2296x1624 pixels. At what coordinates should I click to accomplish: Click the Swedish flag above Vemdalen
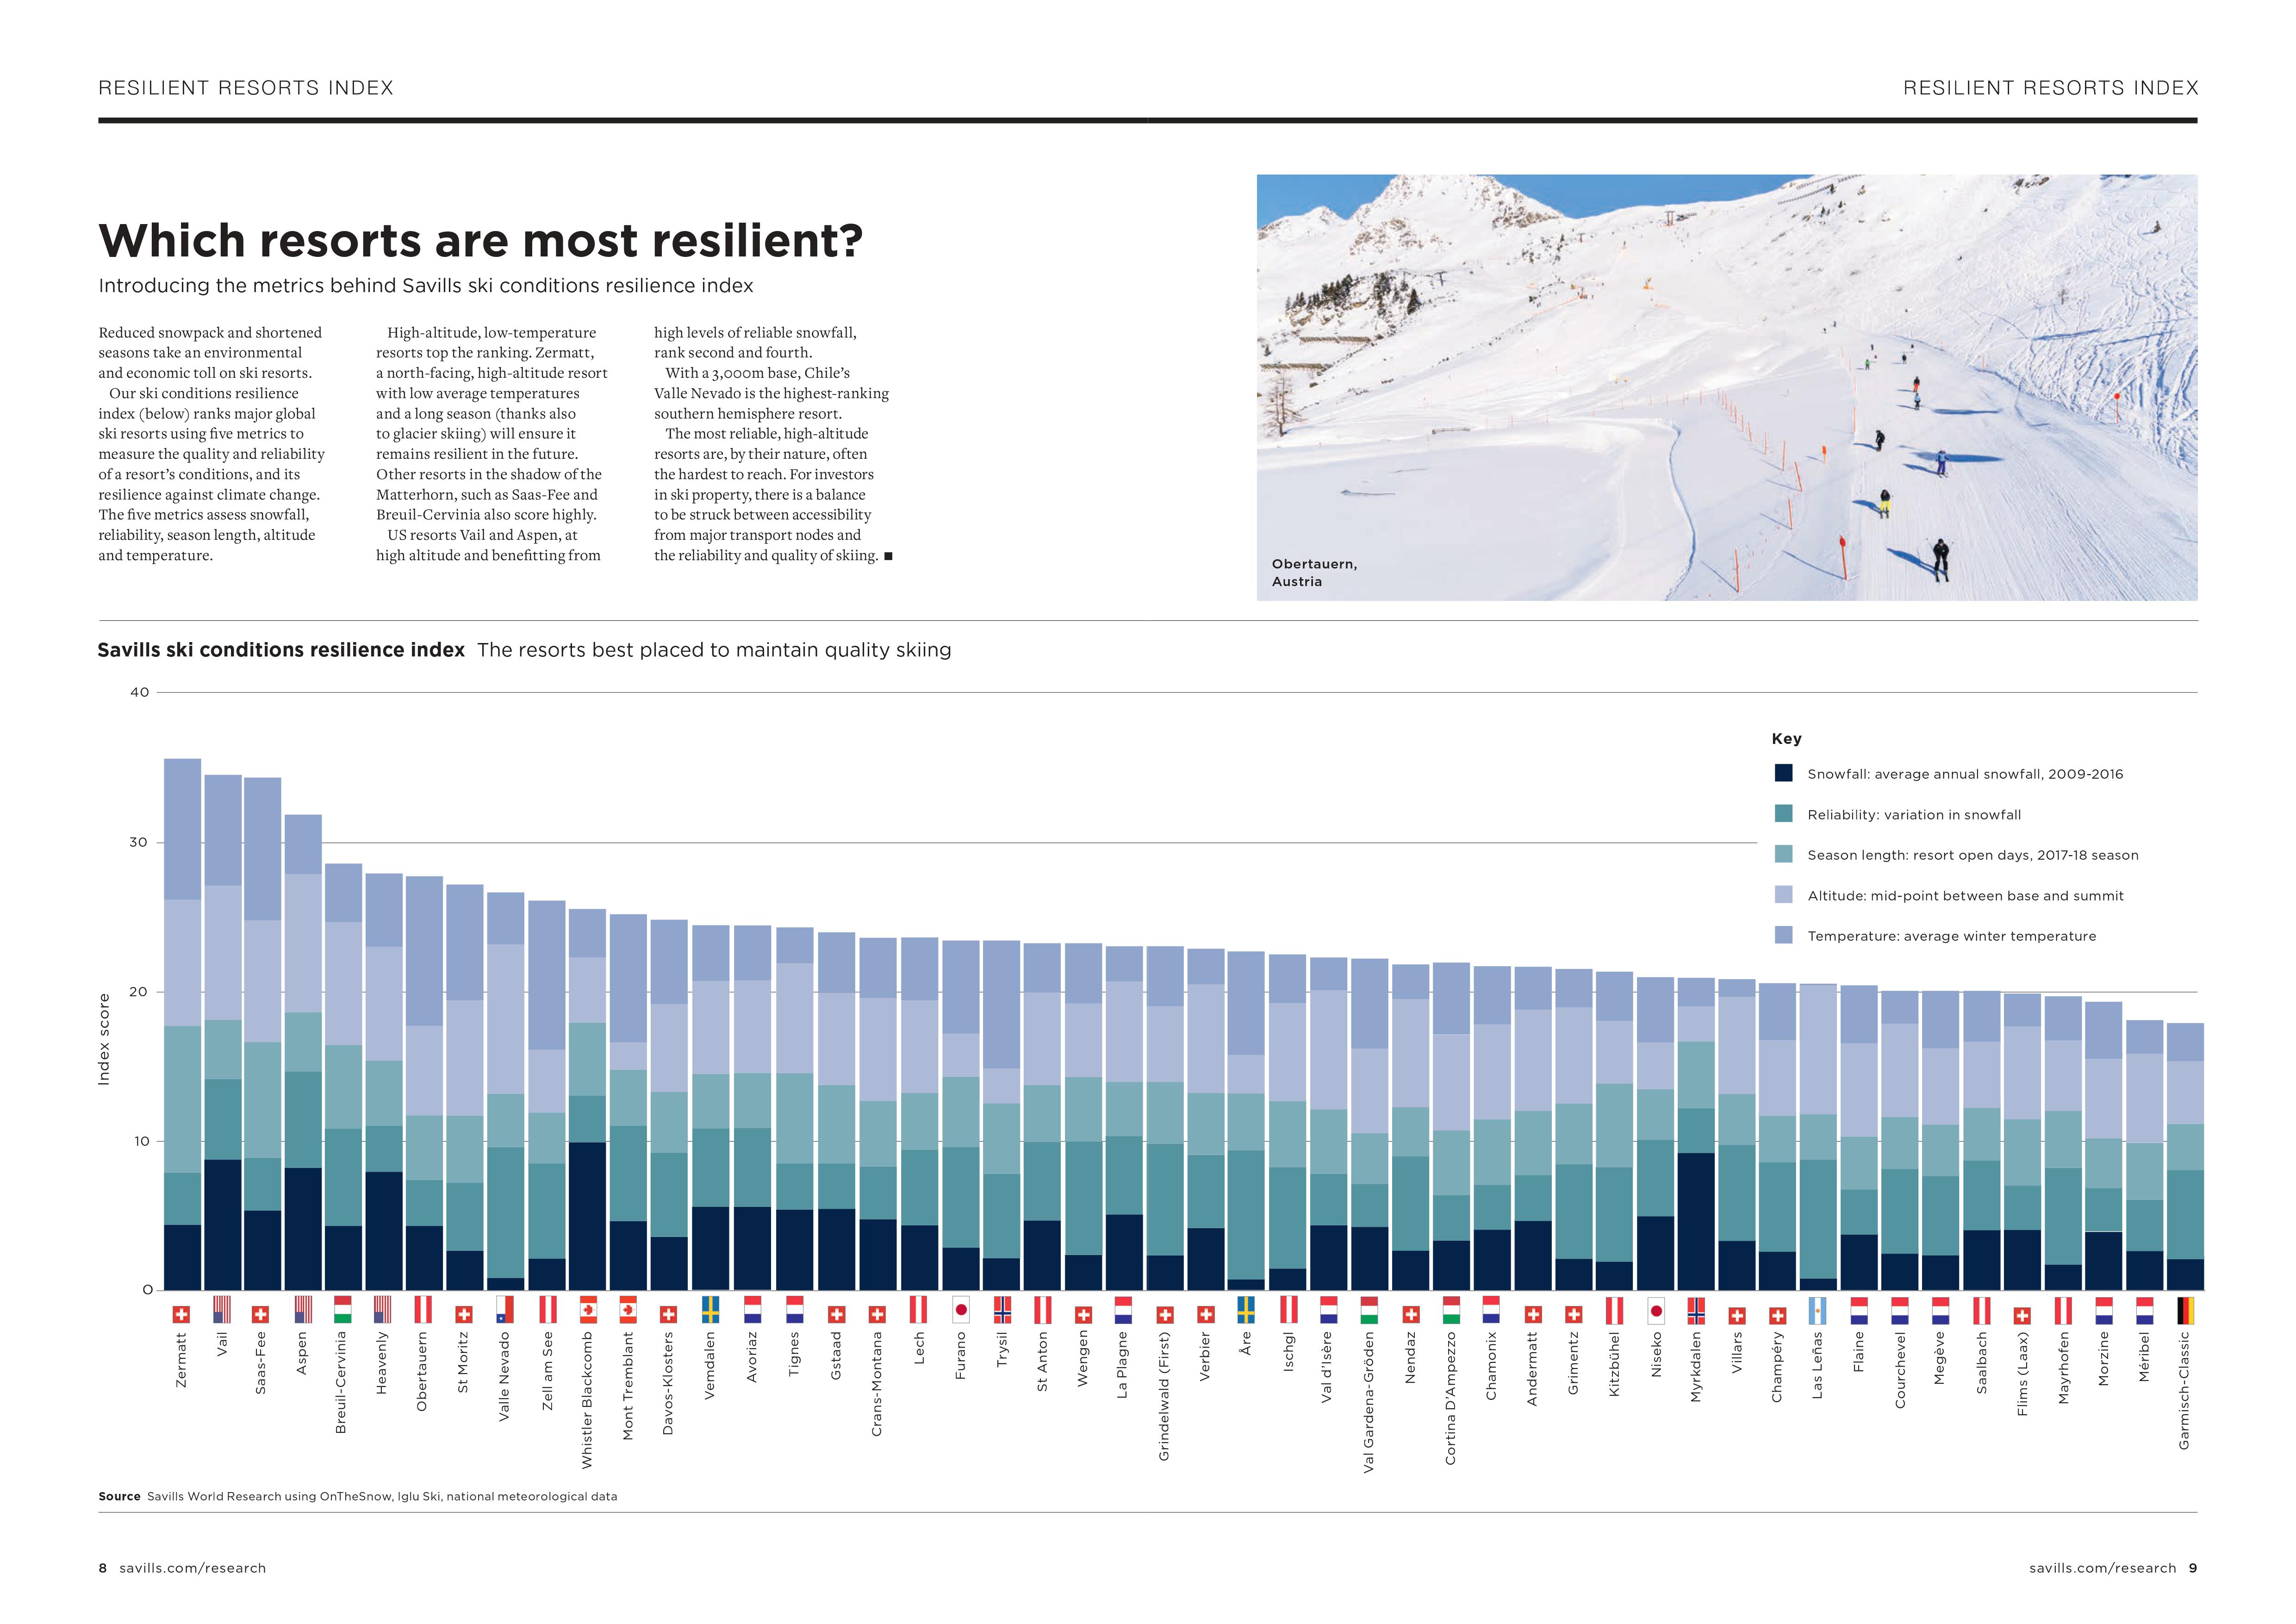point(711,1310)
